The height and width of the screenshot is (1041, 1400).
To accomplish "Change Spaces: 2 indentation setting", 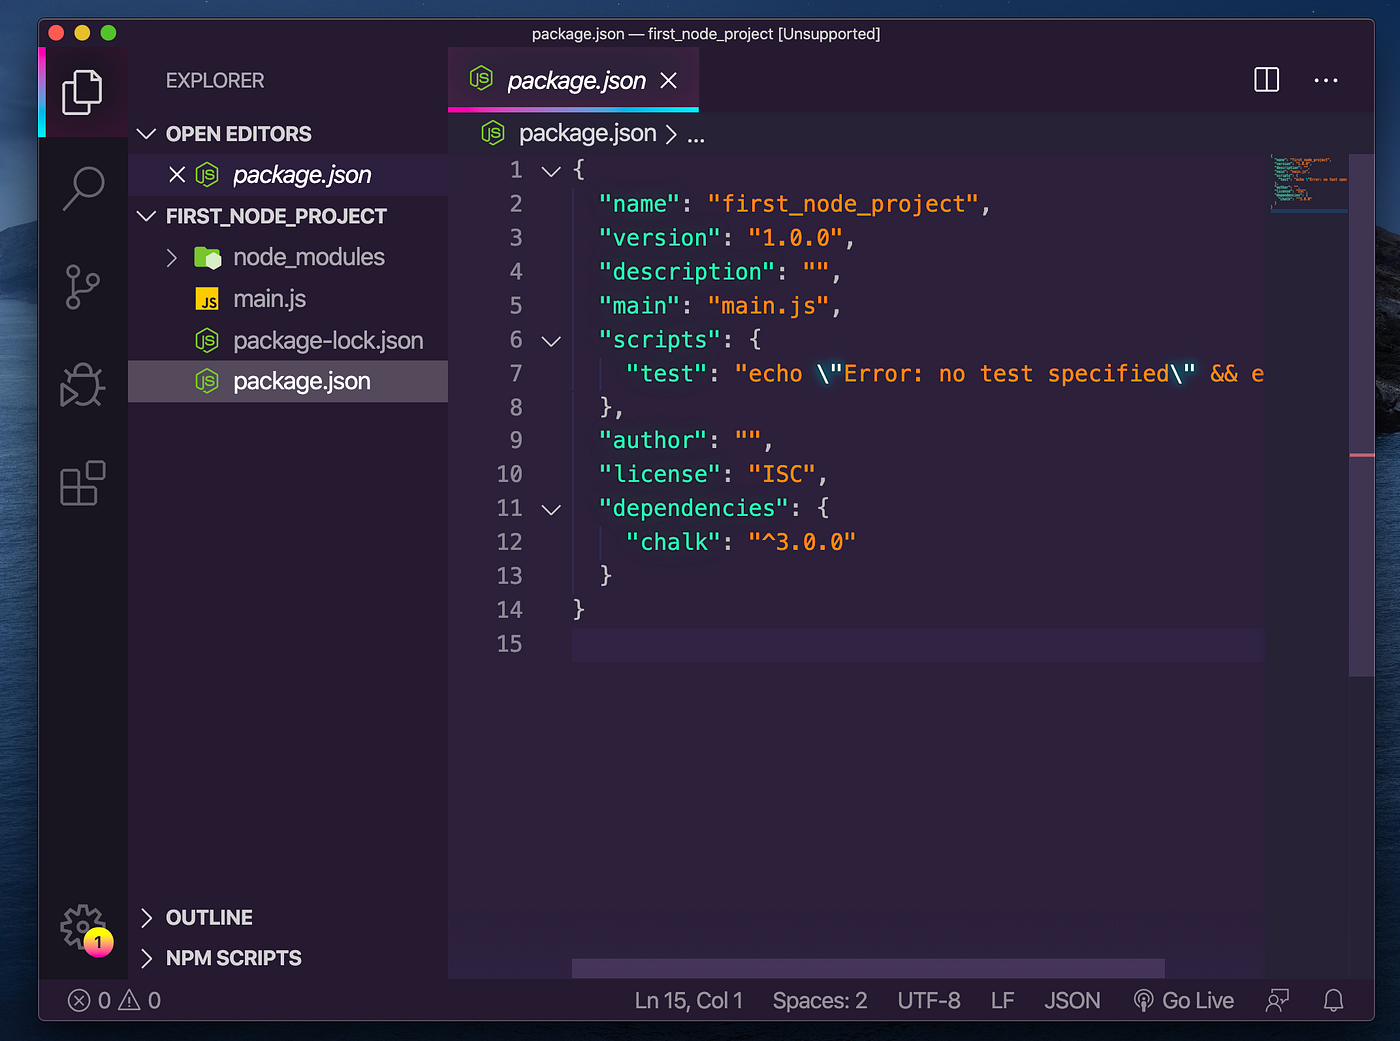I will point(819,999).
